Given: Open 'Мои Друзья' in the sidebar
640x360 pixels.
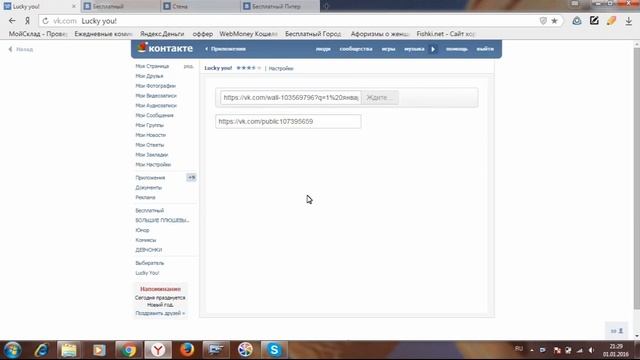Looking at the screenshot, I should point(149,76).
